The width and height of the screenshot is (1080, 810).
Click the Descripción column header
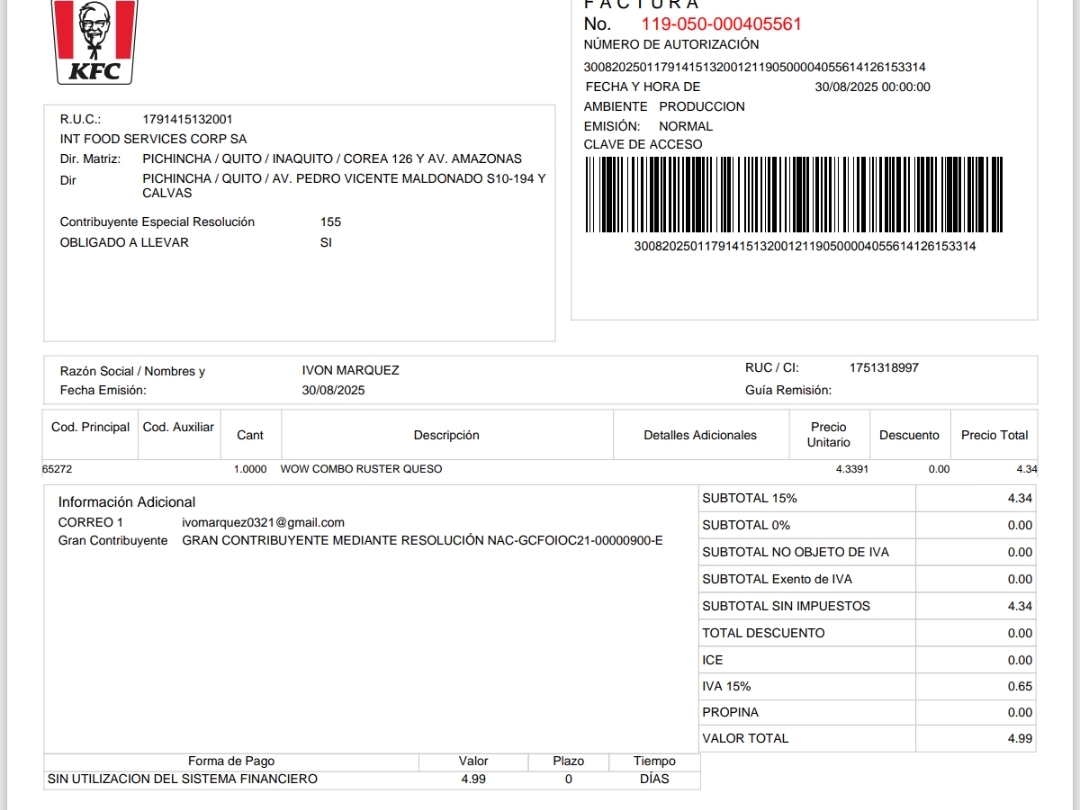(x=446, y=435)
